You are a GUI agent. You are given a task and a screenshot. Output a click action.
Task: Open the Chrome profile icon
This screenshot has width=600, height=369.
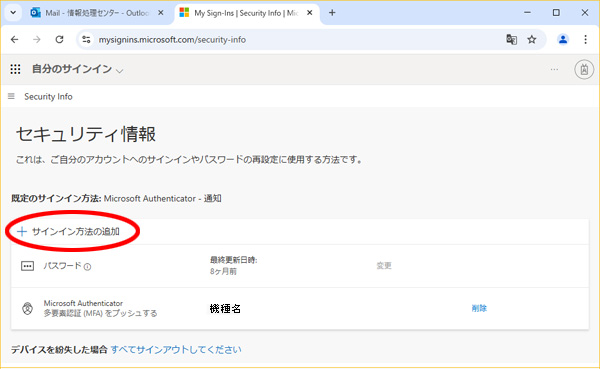coord(563,39)
